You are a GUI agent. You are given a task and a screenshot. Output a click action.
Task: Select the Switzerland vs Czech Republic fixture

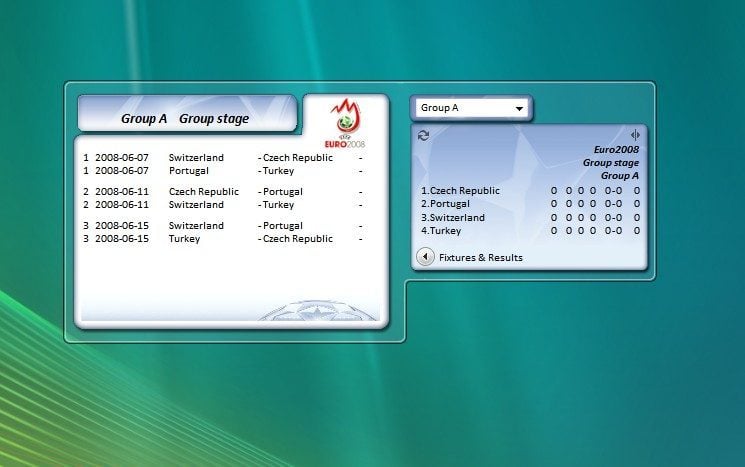pyautogui.click(x=222, y=158)
